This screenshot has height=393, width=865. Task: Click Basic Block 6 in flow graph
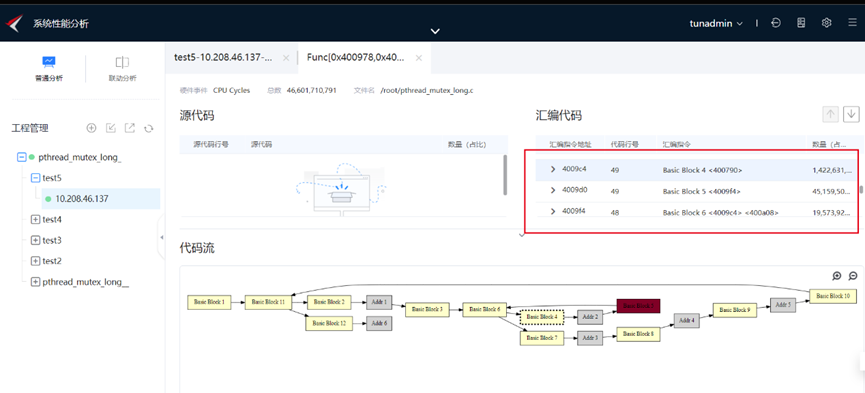click(x=484, y=310)
